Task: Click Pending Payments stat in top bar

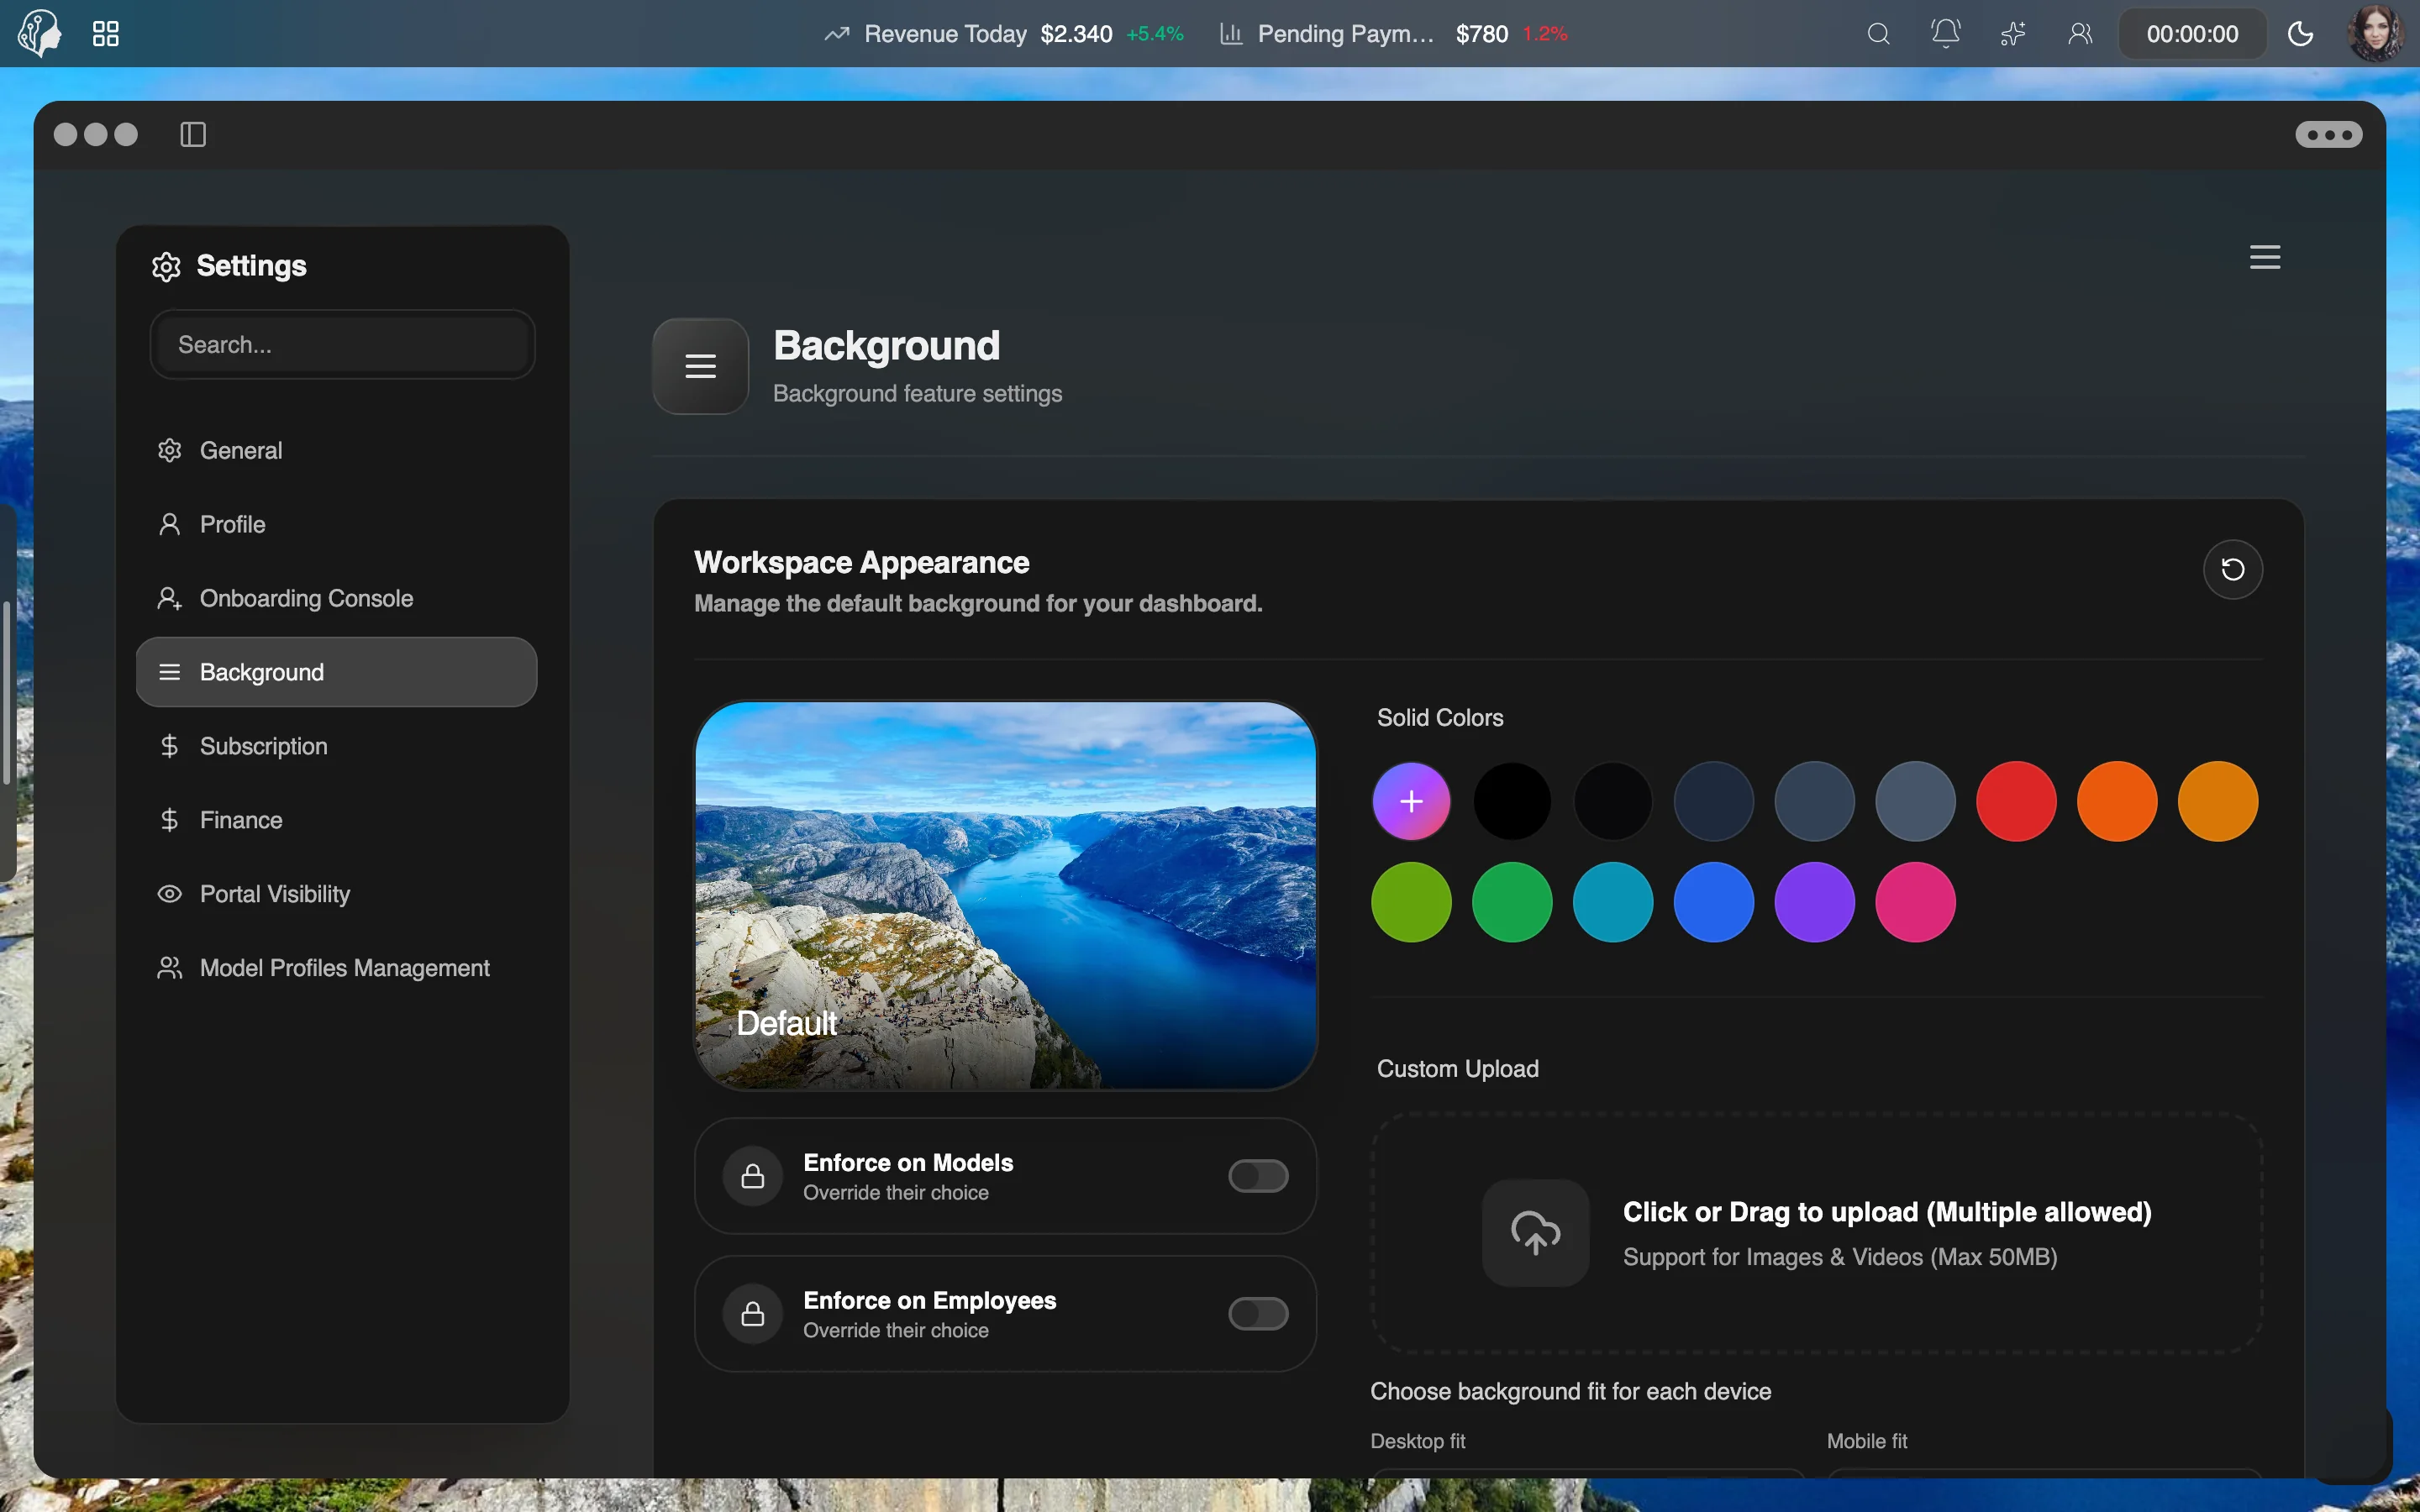Action: (x=1393, y=34)
